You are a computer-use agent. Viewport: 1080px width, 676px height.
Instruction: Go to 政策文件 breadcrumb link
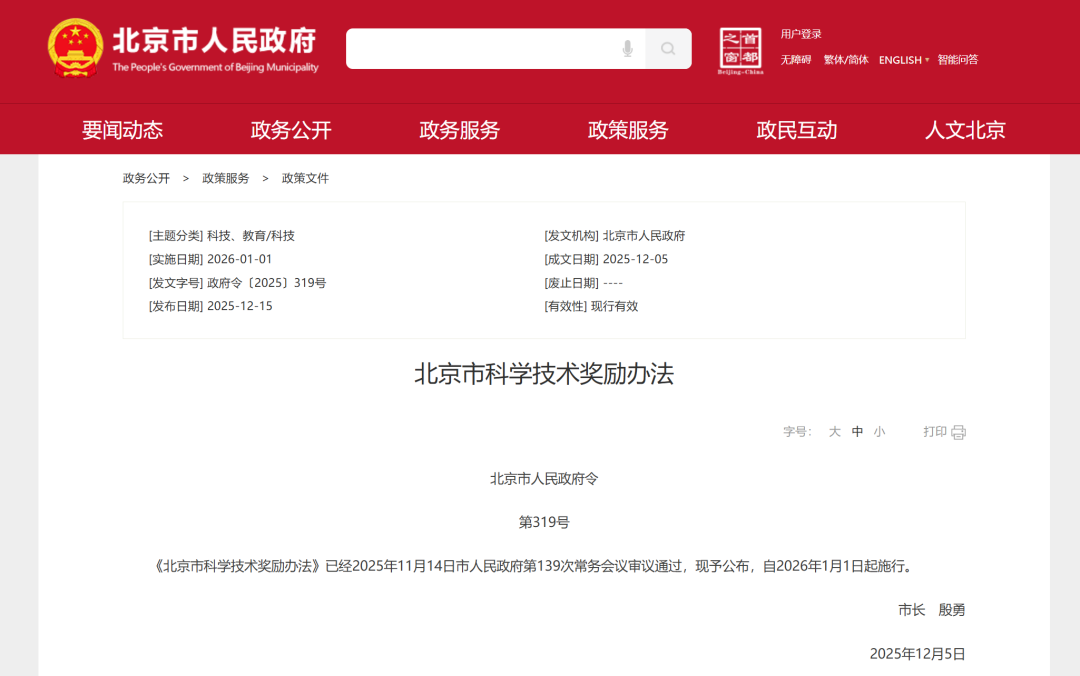pyautogui.click(x=305, y=178)
